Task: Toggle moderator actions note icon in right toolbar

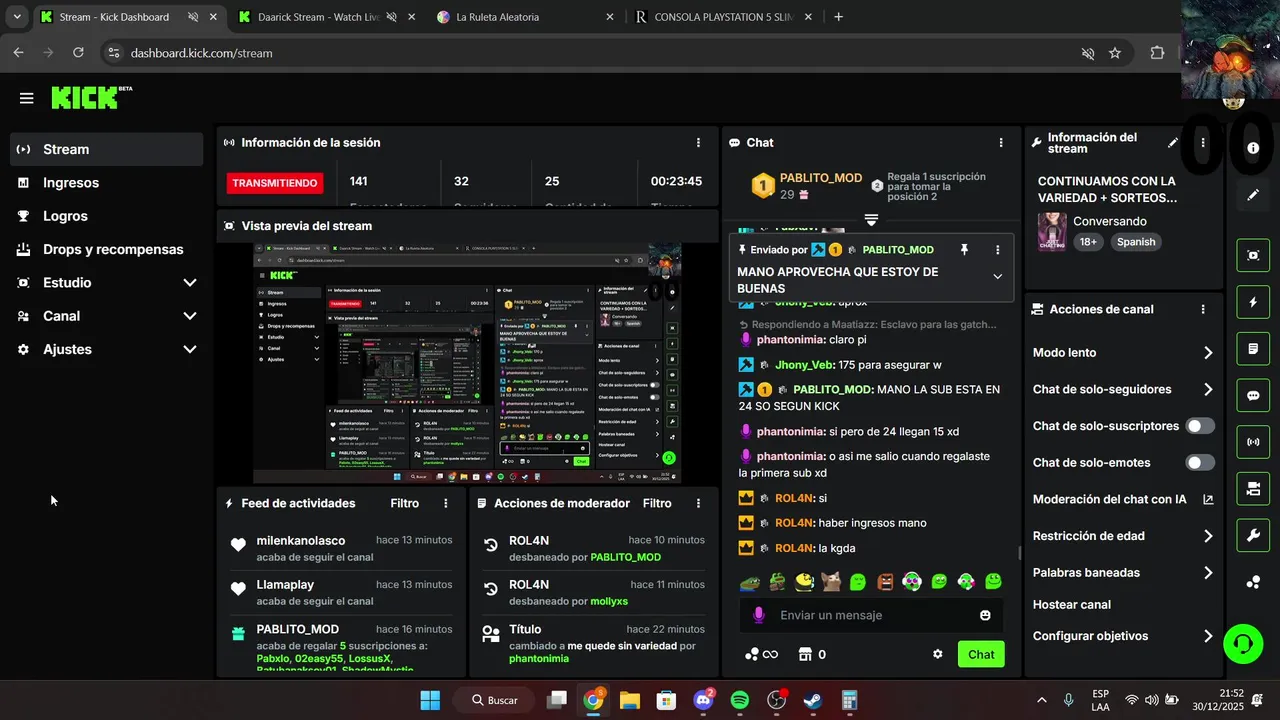Action: (x=1253, y=349)
